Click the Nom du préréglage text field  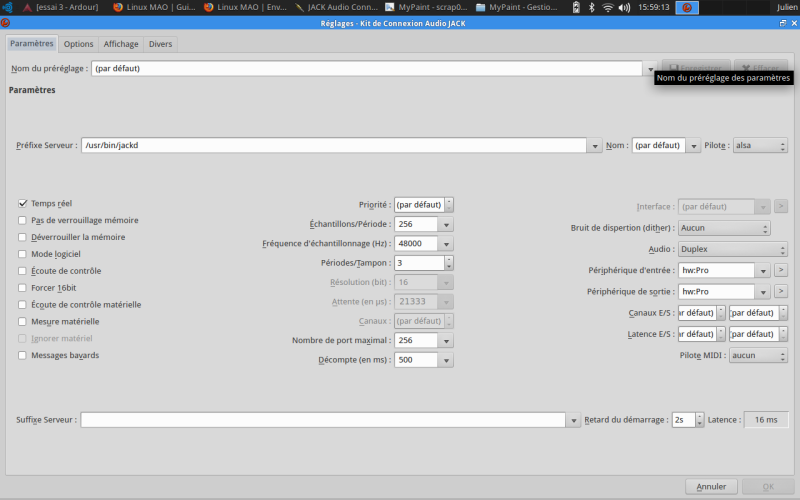[367, 68]
